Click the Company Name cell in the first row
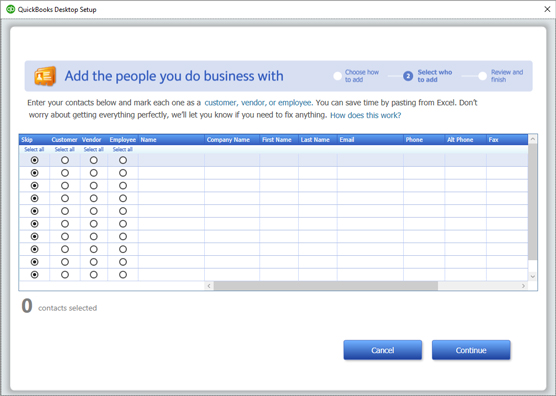This screenshot has height=396, width=556. [x=232, y=160]
